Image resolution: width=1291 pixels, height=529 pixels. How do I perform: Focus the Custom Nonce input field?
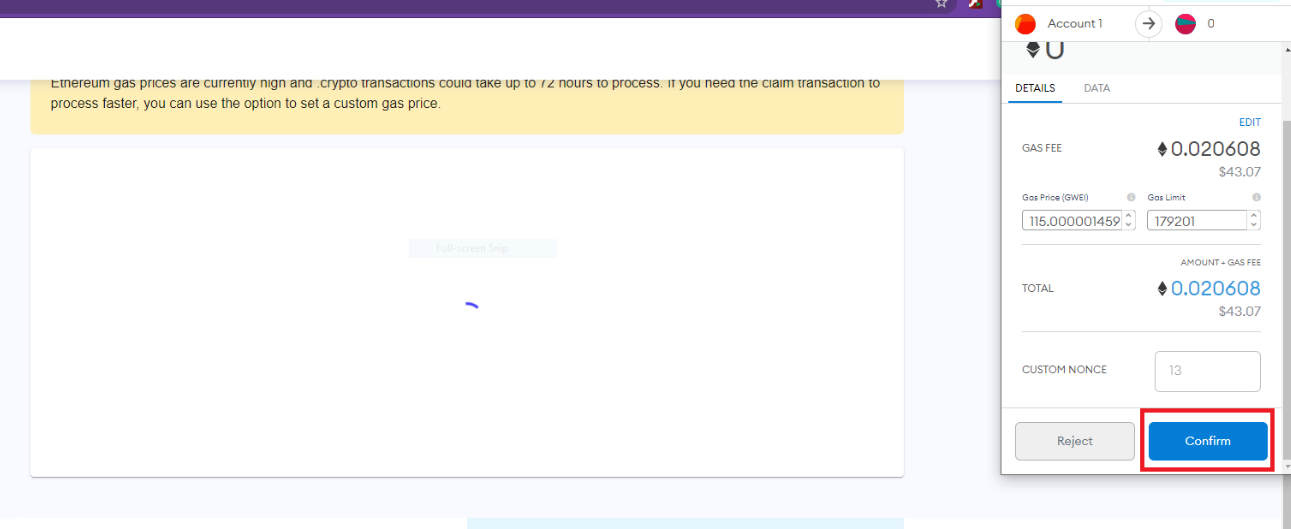(x=1207, y=371)
